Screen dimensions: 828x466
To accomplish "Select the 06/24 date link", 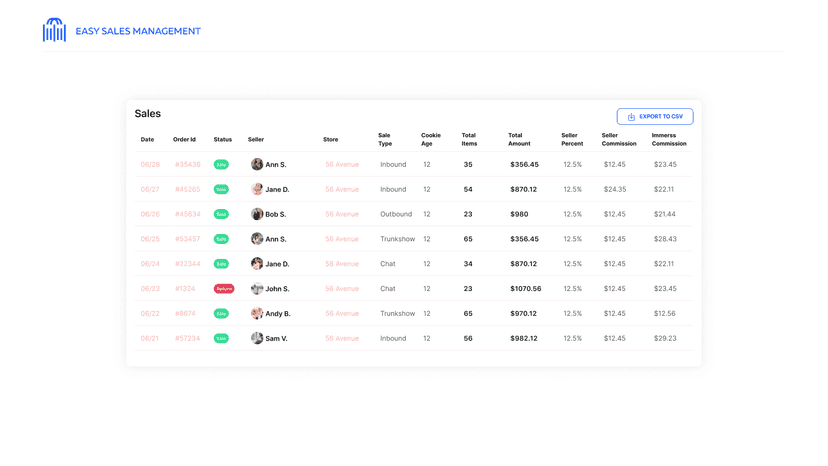I will [x=150, y=264].
